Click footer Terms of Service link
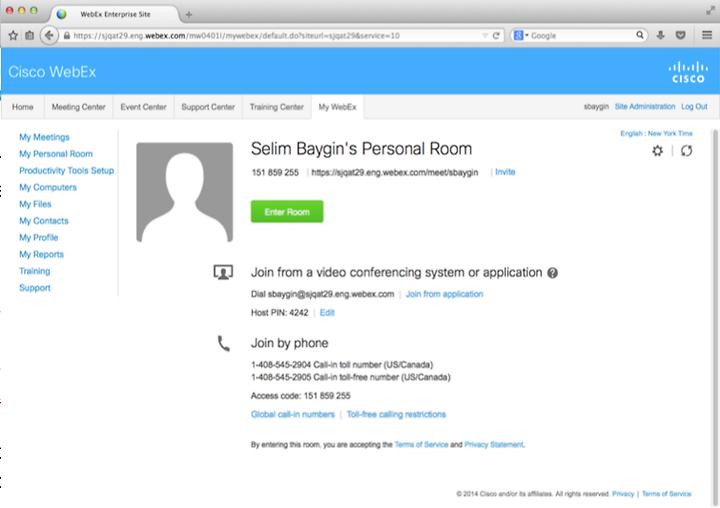 click(x=666, y=494)
